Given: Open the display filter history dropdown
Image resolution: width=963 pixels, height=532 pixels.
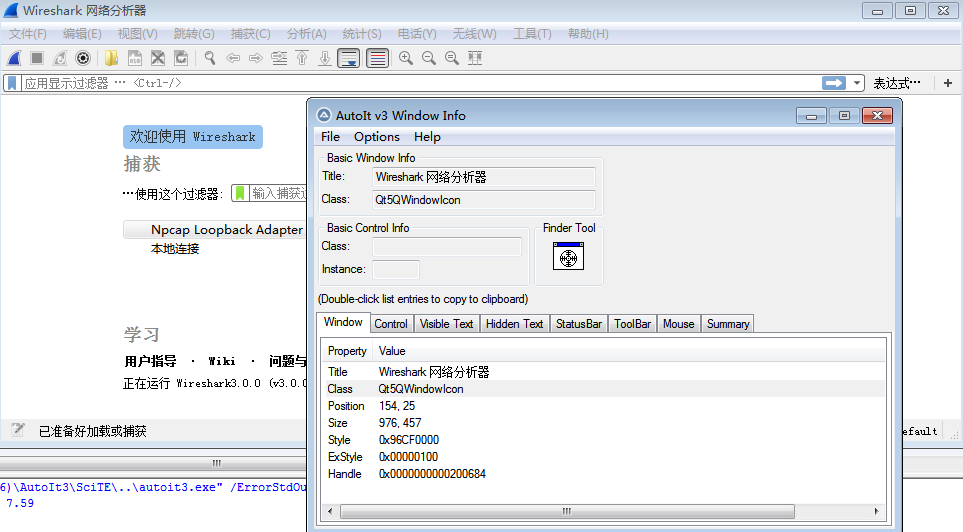Looking at the screenshot, I should point(857,83).
